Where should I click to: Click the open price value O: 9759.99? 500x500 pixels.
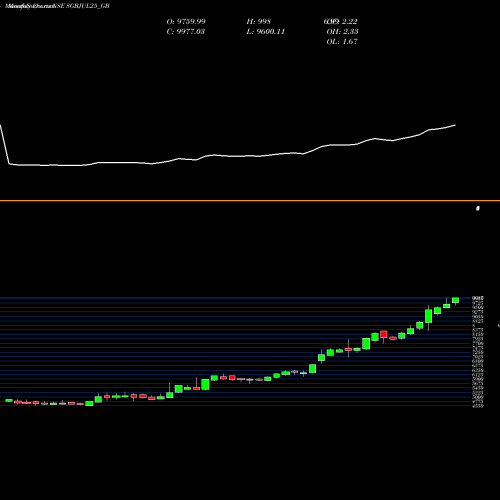click(x=186, y=22)
